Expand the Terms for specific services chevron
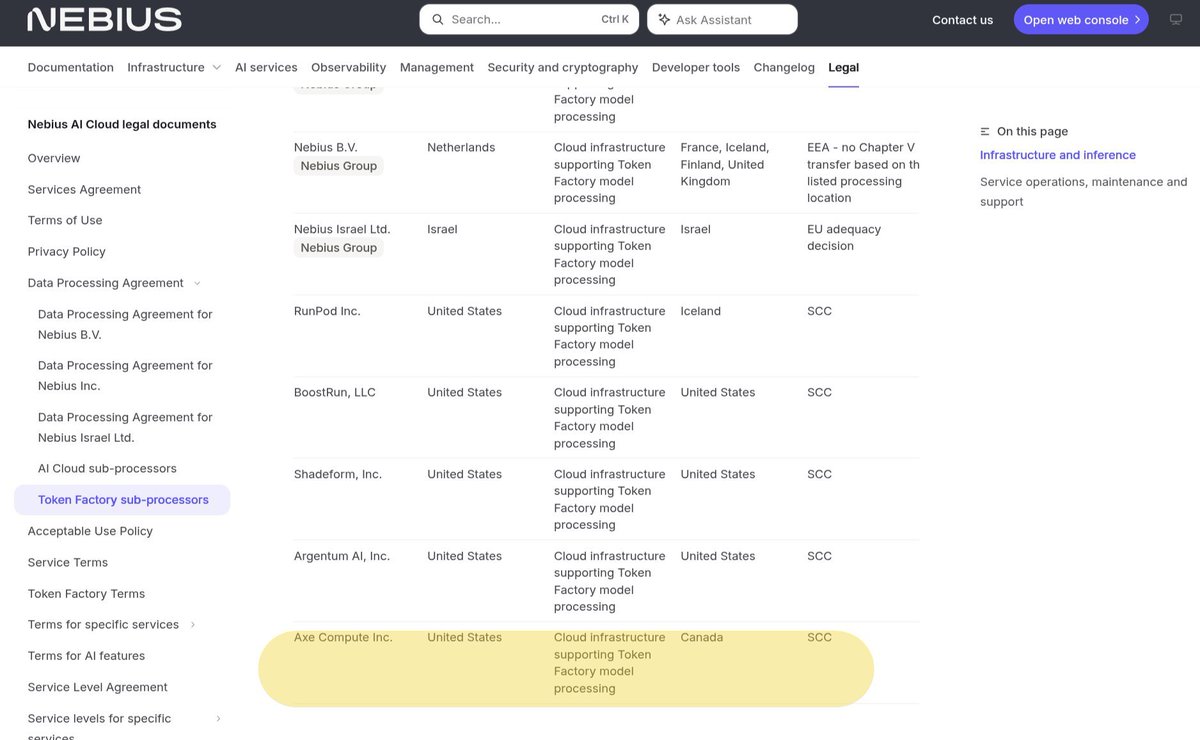1200x740 pixels. coord(193,625)
